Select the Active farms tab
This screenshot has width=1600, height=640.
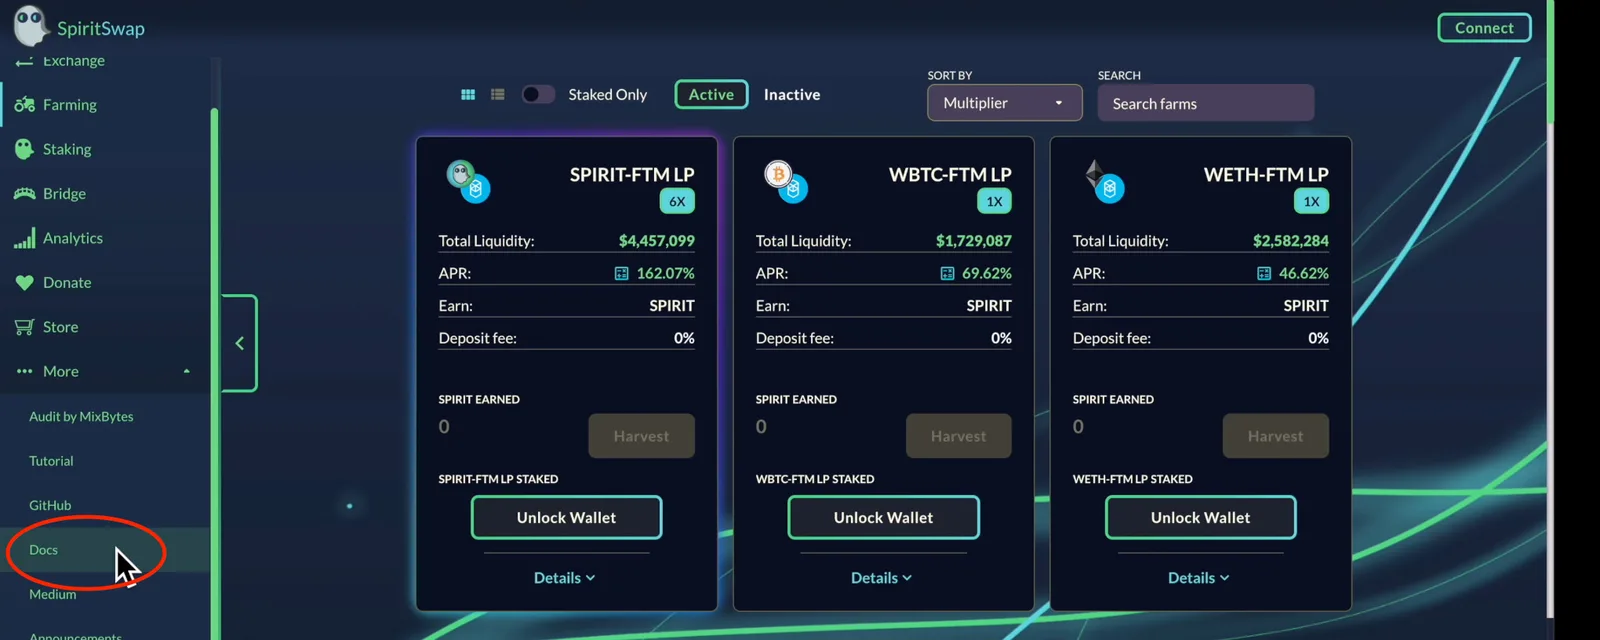[711, 94]
